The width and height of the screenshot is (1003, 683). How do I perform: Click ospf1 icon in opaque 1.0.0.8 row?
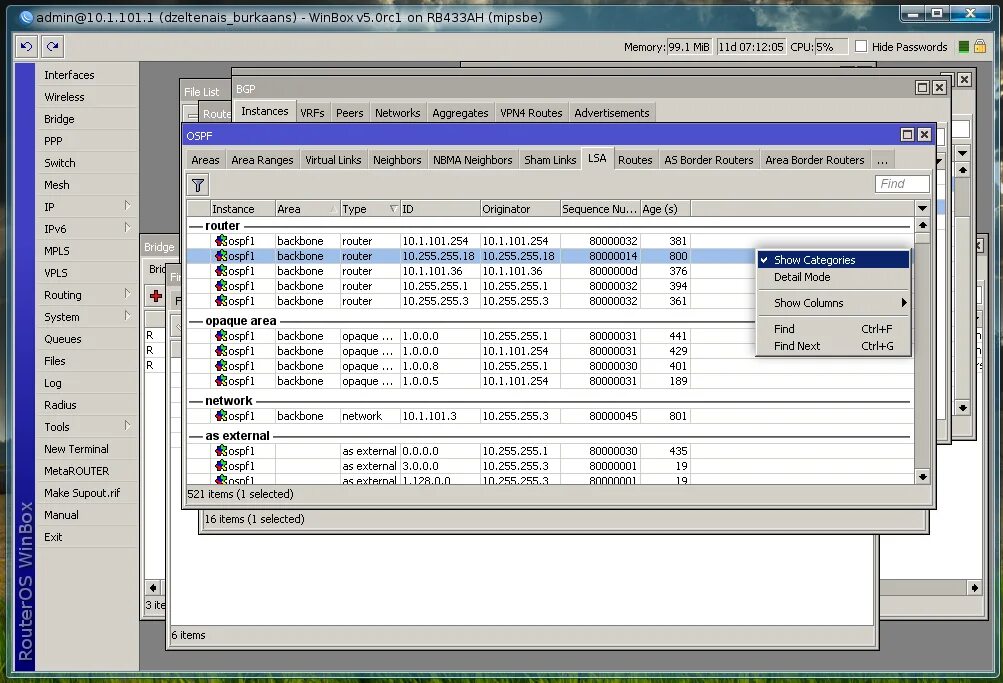tap(221, 366)
